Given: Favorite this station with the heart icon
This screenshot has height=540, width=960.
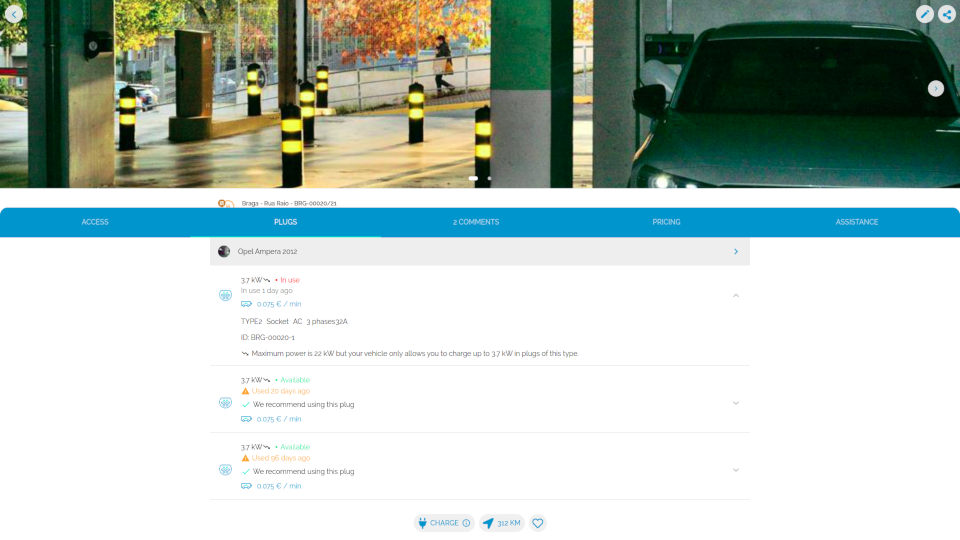Looking at the screenshot, I should coord(538,523).
